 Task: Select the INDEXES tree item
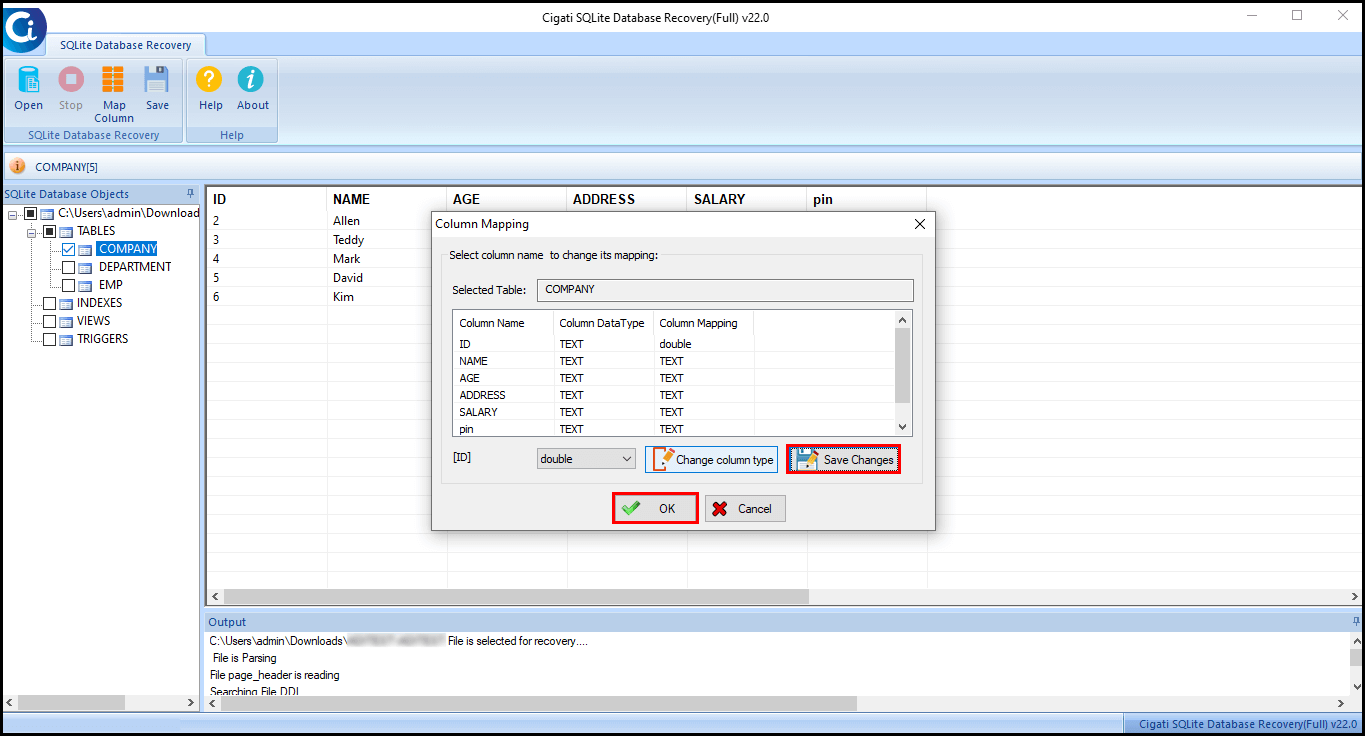pos(100,303)
